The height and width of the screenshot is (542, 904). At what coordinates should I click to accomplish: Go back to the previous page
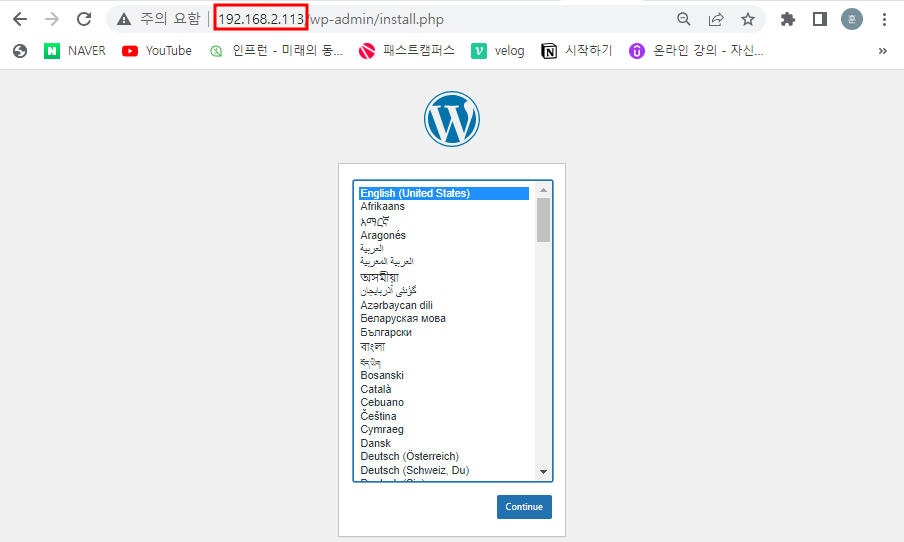(x=20, y=19)
